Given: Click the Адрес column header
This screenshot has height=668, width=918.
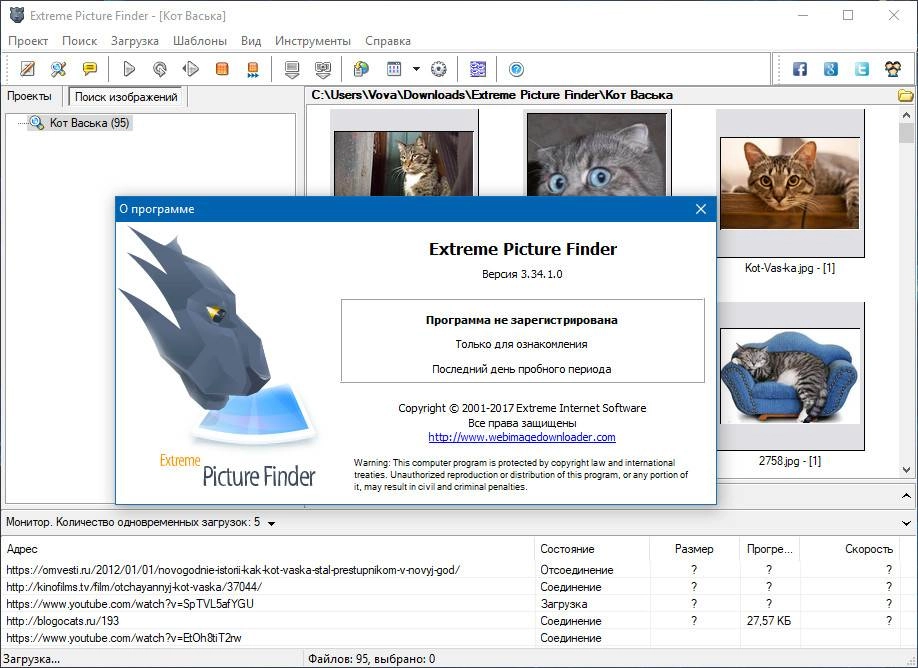Looking at the screenshot, I should (268, 549).
